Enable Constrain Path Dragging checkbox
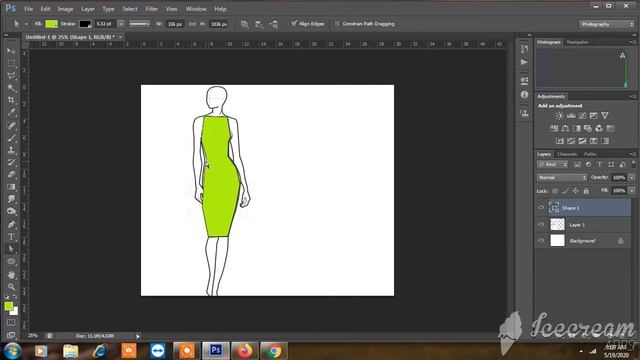 pyautogui.click(x=337, y=24)
